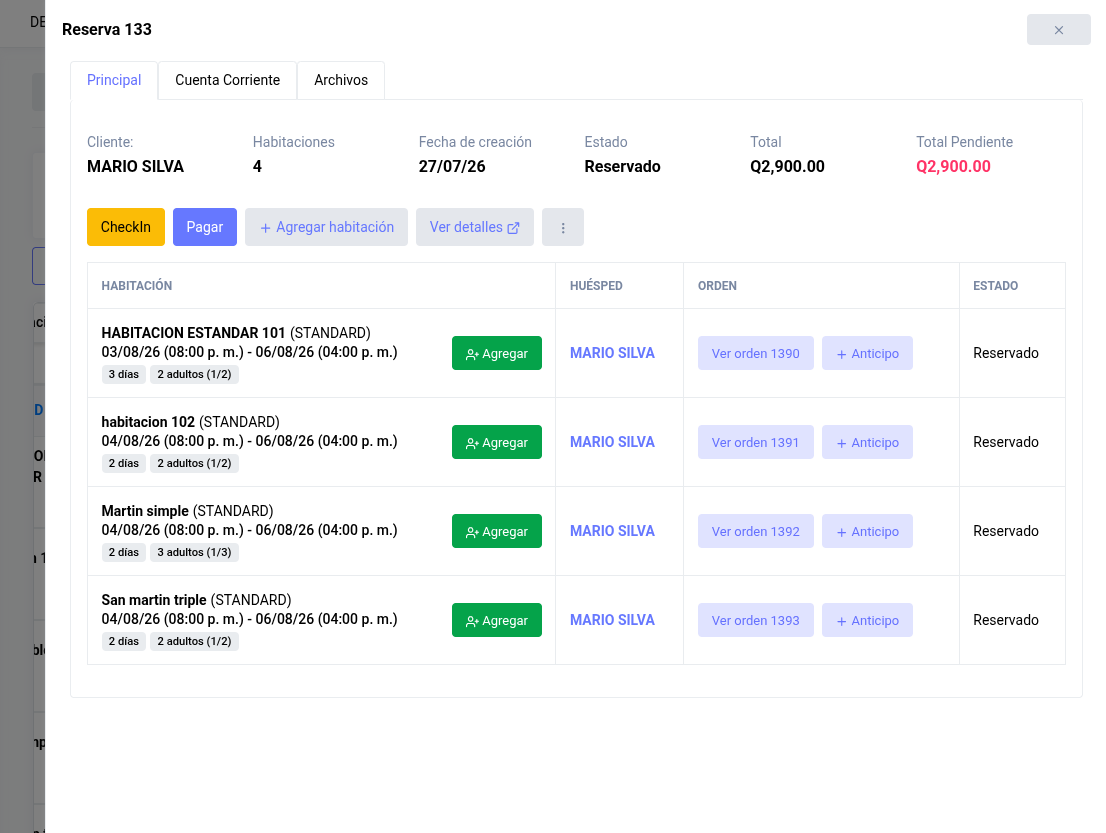
Task: Click the '3 días' badge
Action: point(123,375)
